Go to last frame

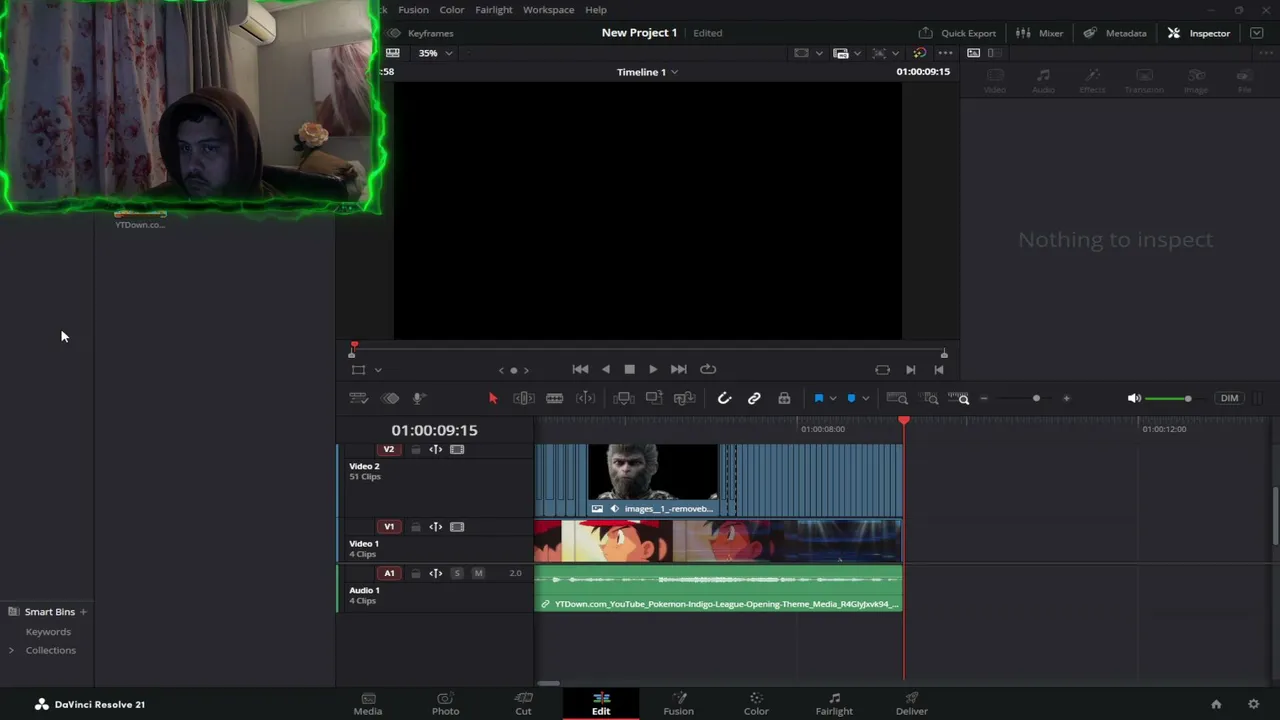tap(678, 369)
